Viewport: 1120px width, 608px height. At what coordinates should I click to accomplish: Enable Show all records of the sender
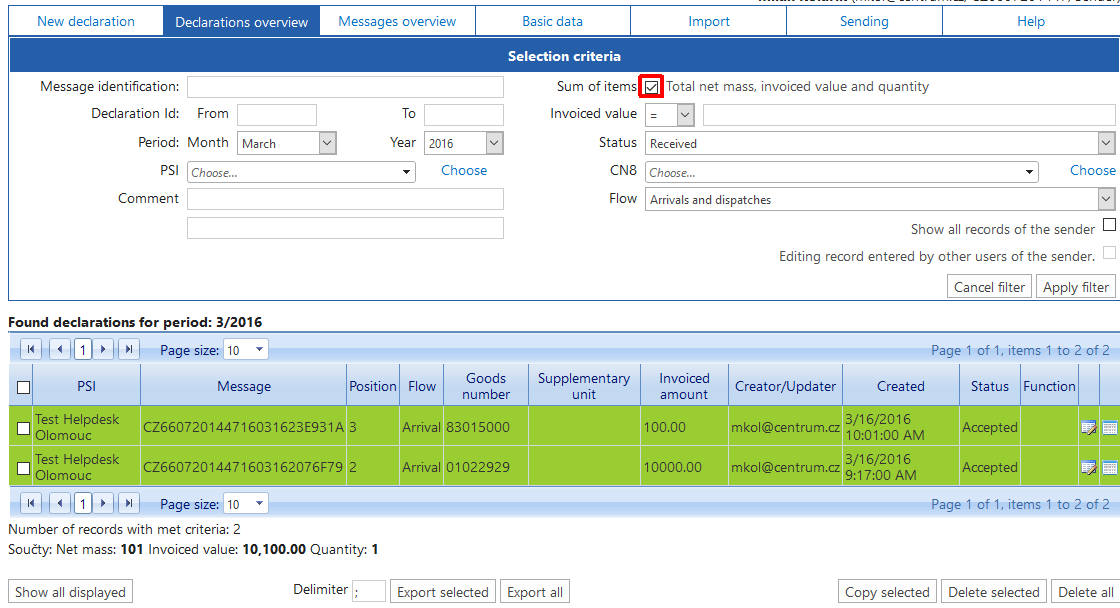pyautogui.click(x=1109, y=225)
